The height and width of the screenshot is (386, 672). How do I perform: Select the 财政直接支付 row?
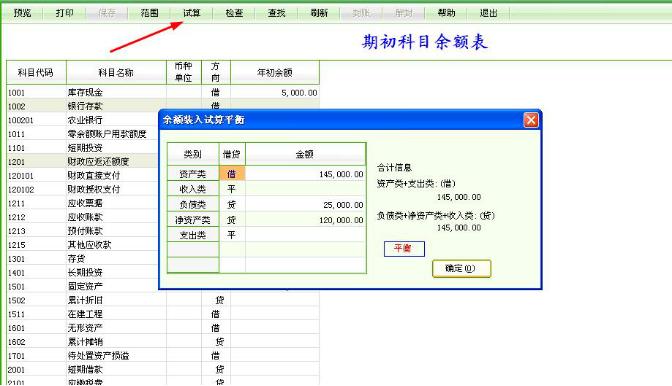tap(83, 176)
